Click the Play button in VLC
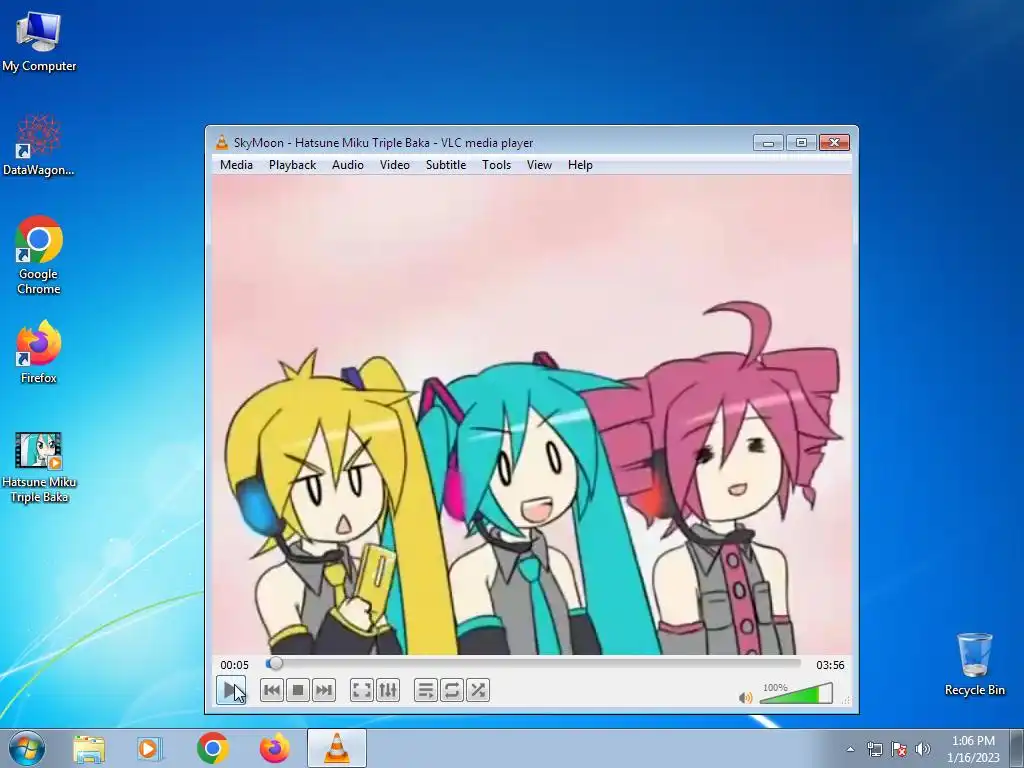This screenshot has height=768, width=1024. (231, 690)
